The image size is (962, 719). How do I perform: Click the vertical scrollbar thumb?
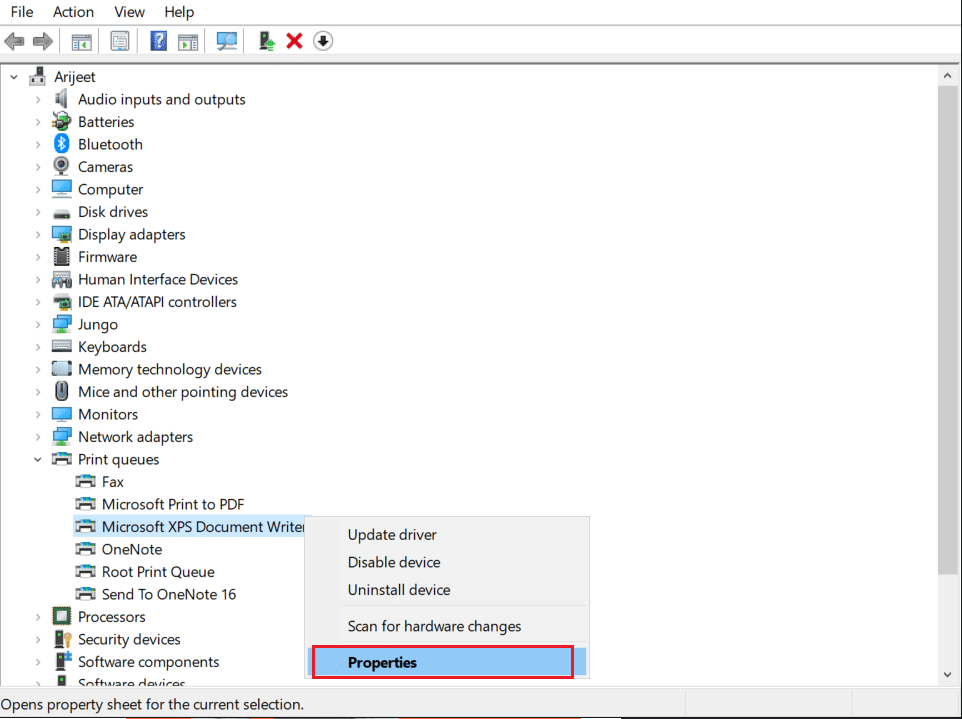(x=947, y=330)
